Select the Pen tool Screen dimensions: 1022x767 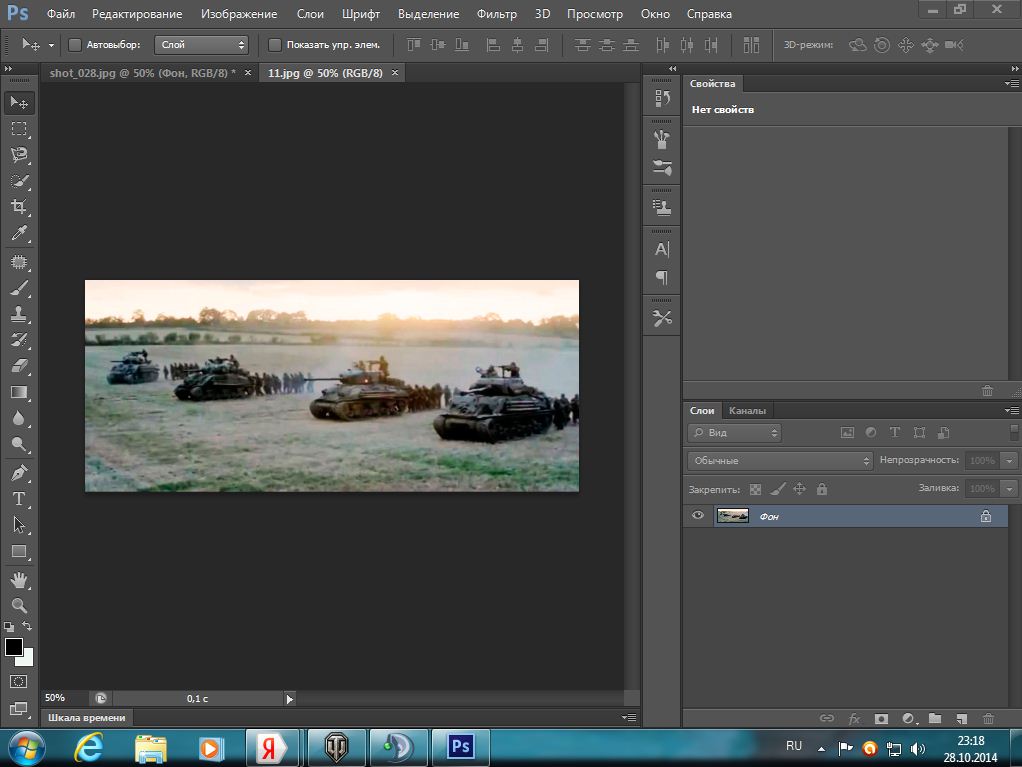pyautogui.click(x=19, y=472)
